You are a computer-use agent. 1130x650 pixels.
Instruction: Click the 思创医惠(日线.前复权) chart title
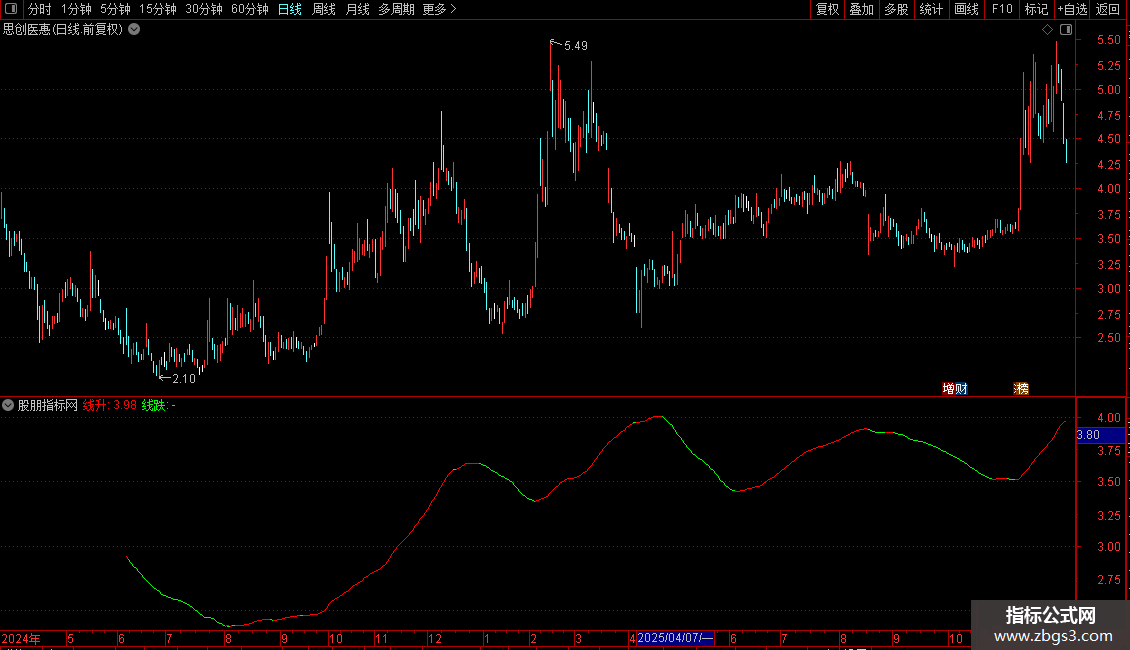click(63, 30)
